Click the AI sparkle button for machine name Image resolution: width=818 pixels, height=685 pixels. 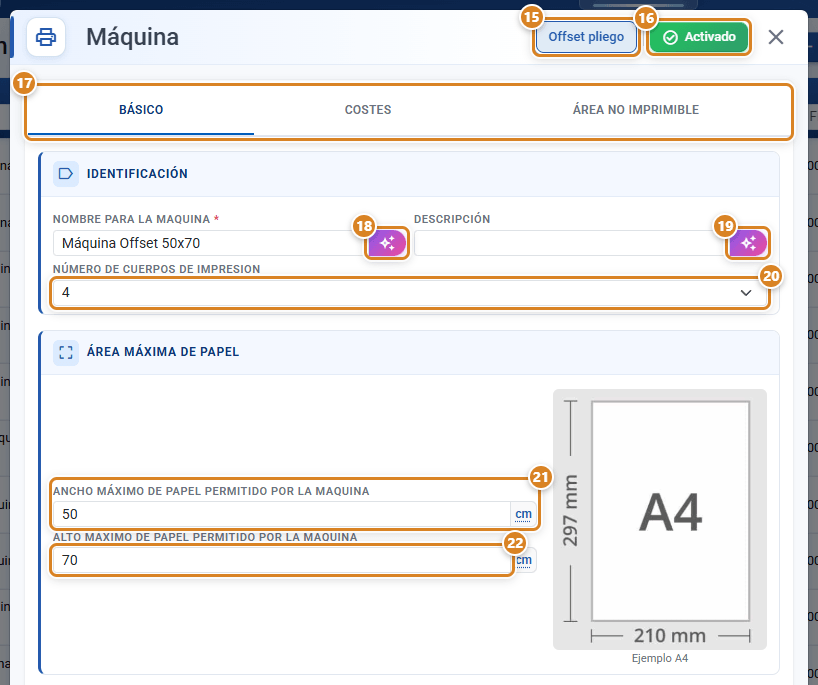(x=387, y=243)
